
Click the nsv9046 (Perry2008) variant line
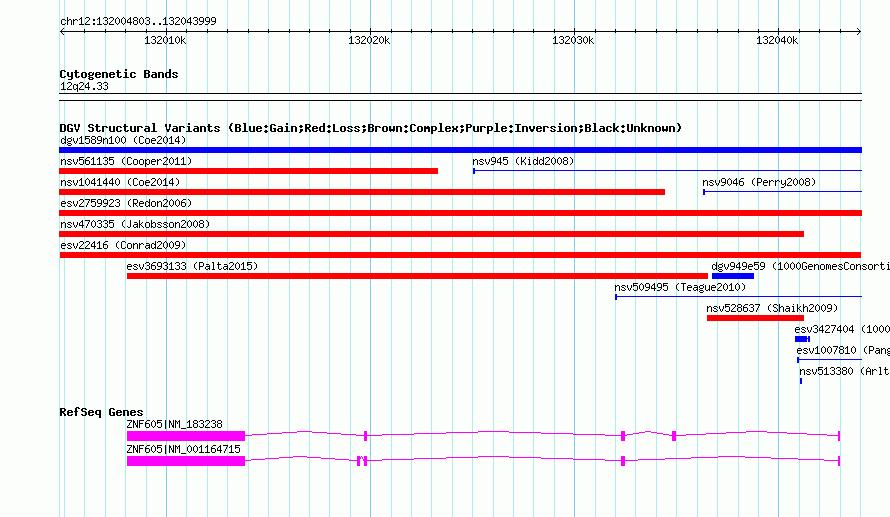tap(783, 192)
